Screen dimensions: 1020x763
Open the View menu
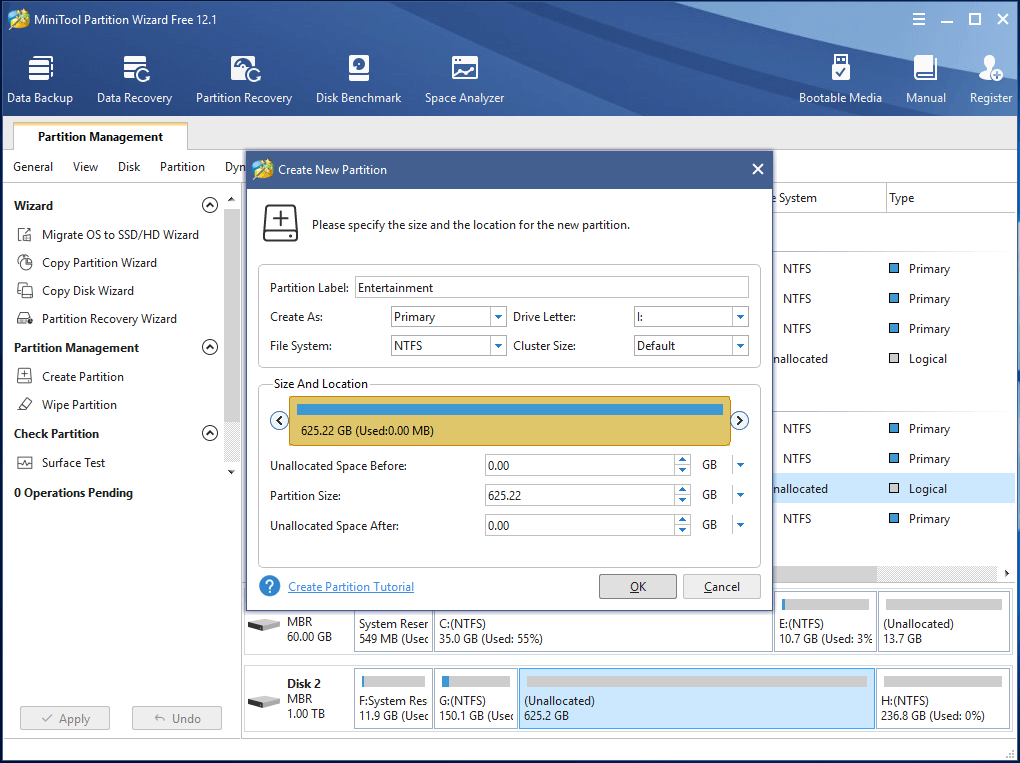(x=85, y=167)
